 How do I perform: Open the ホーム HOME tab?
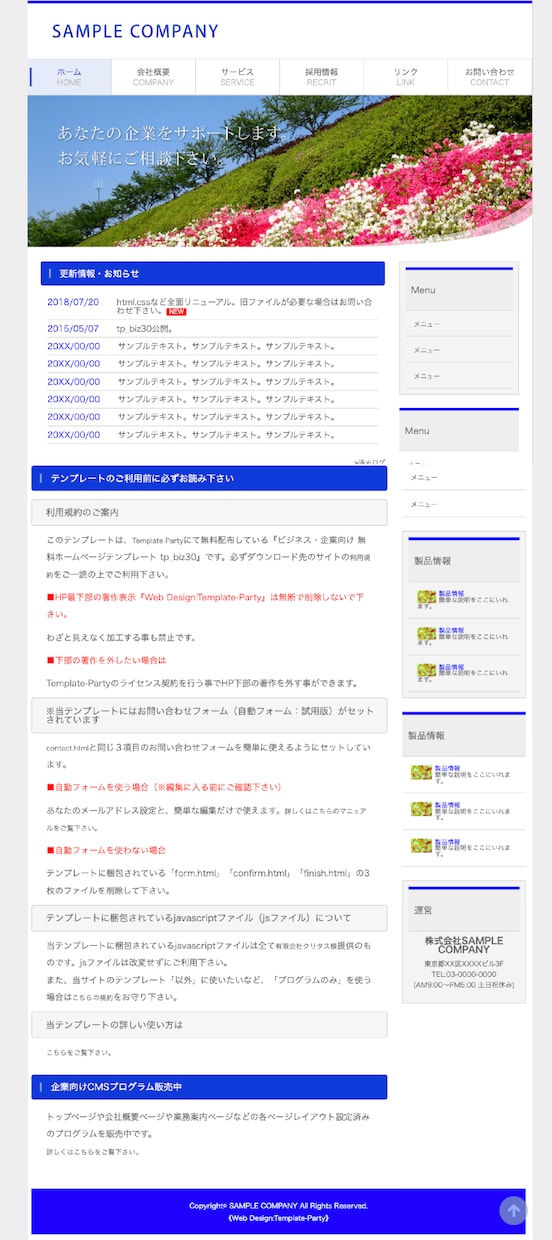69,77
